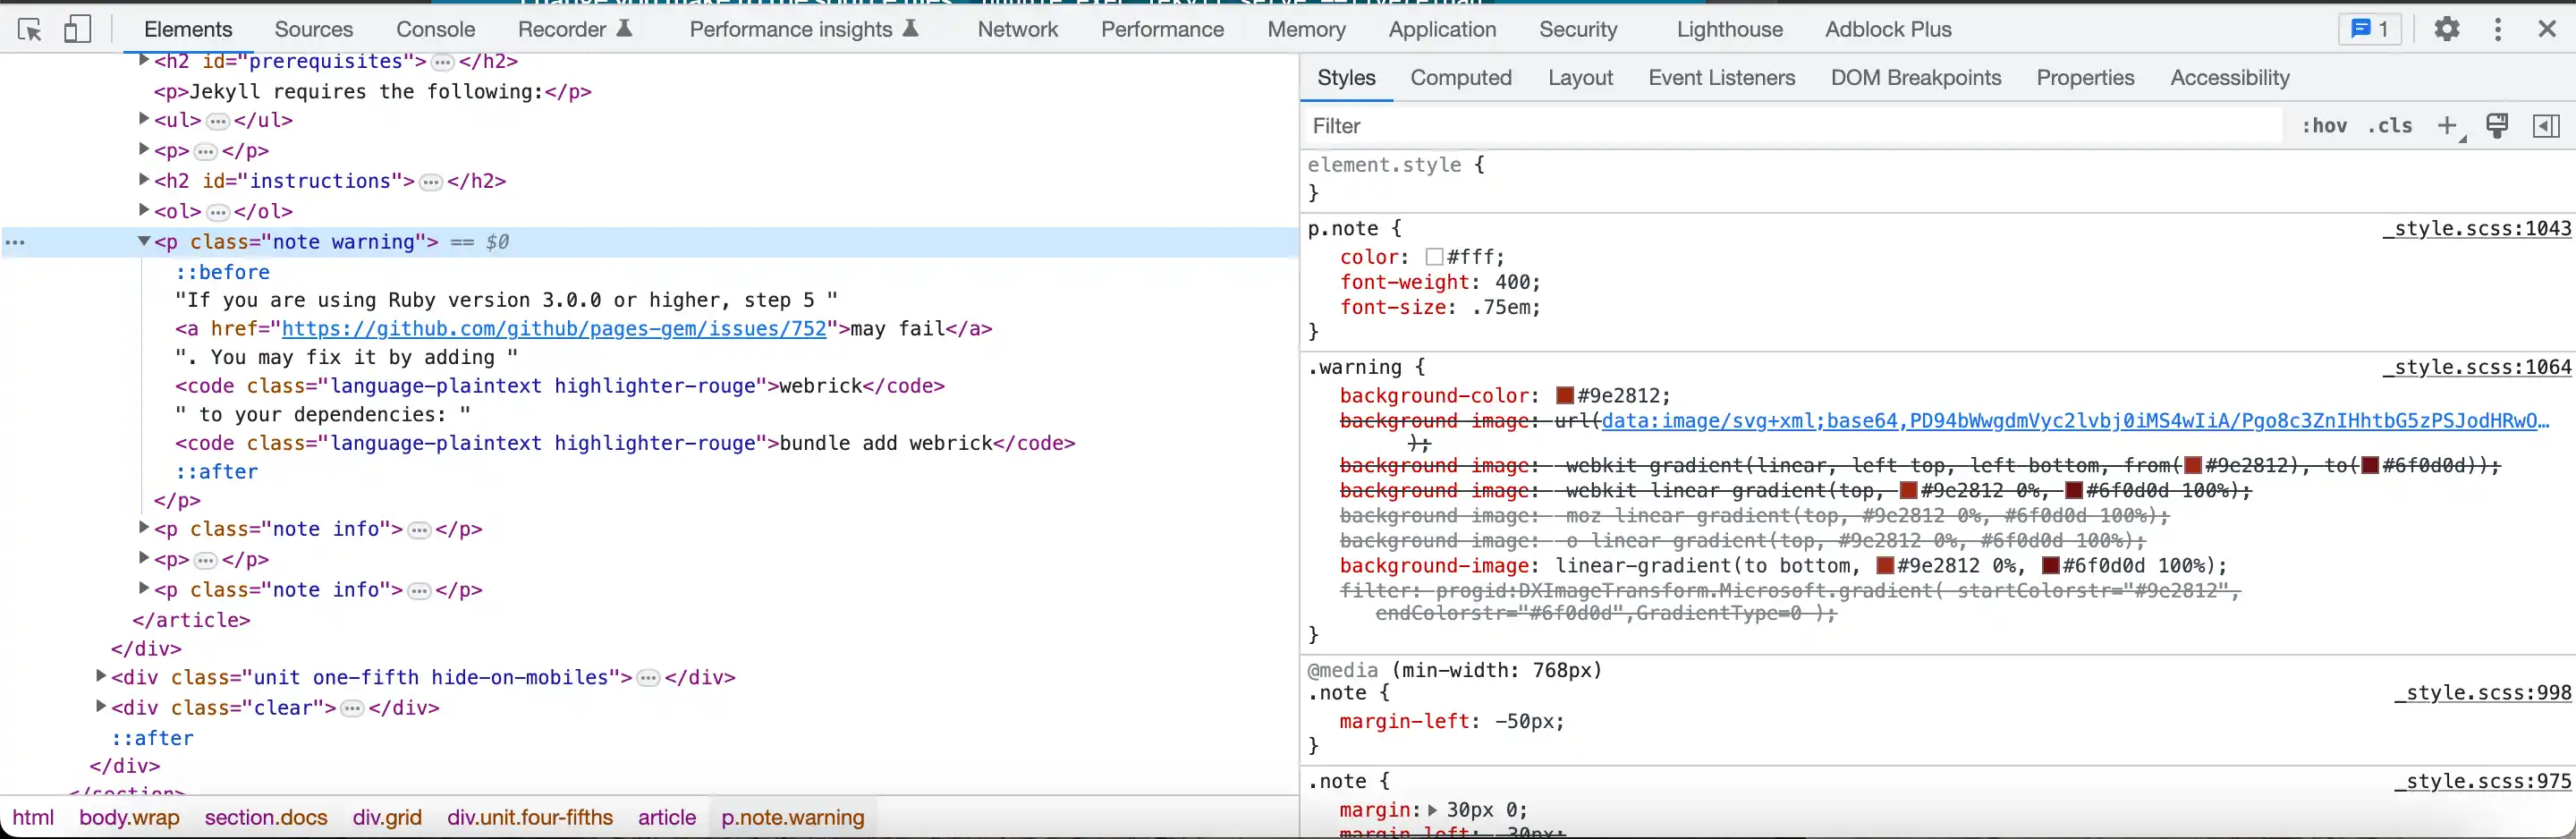Viewport: 2576px width, 839px height.
Task: Close the DevTools panel
Action: coord(2547,29)
